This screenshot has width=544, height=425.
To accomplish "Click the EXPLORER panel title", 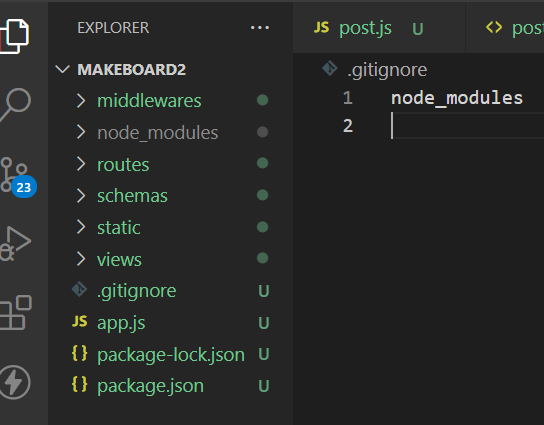I will point(113,28).
